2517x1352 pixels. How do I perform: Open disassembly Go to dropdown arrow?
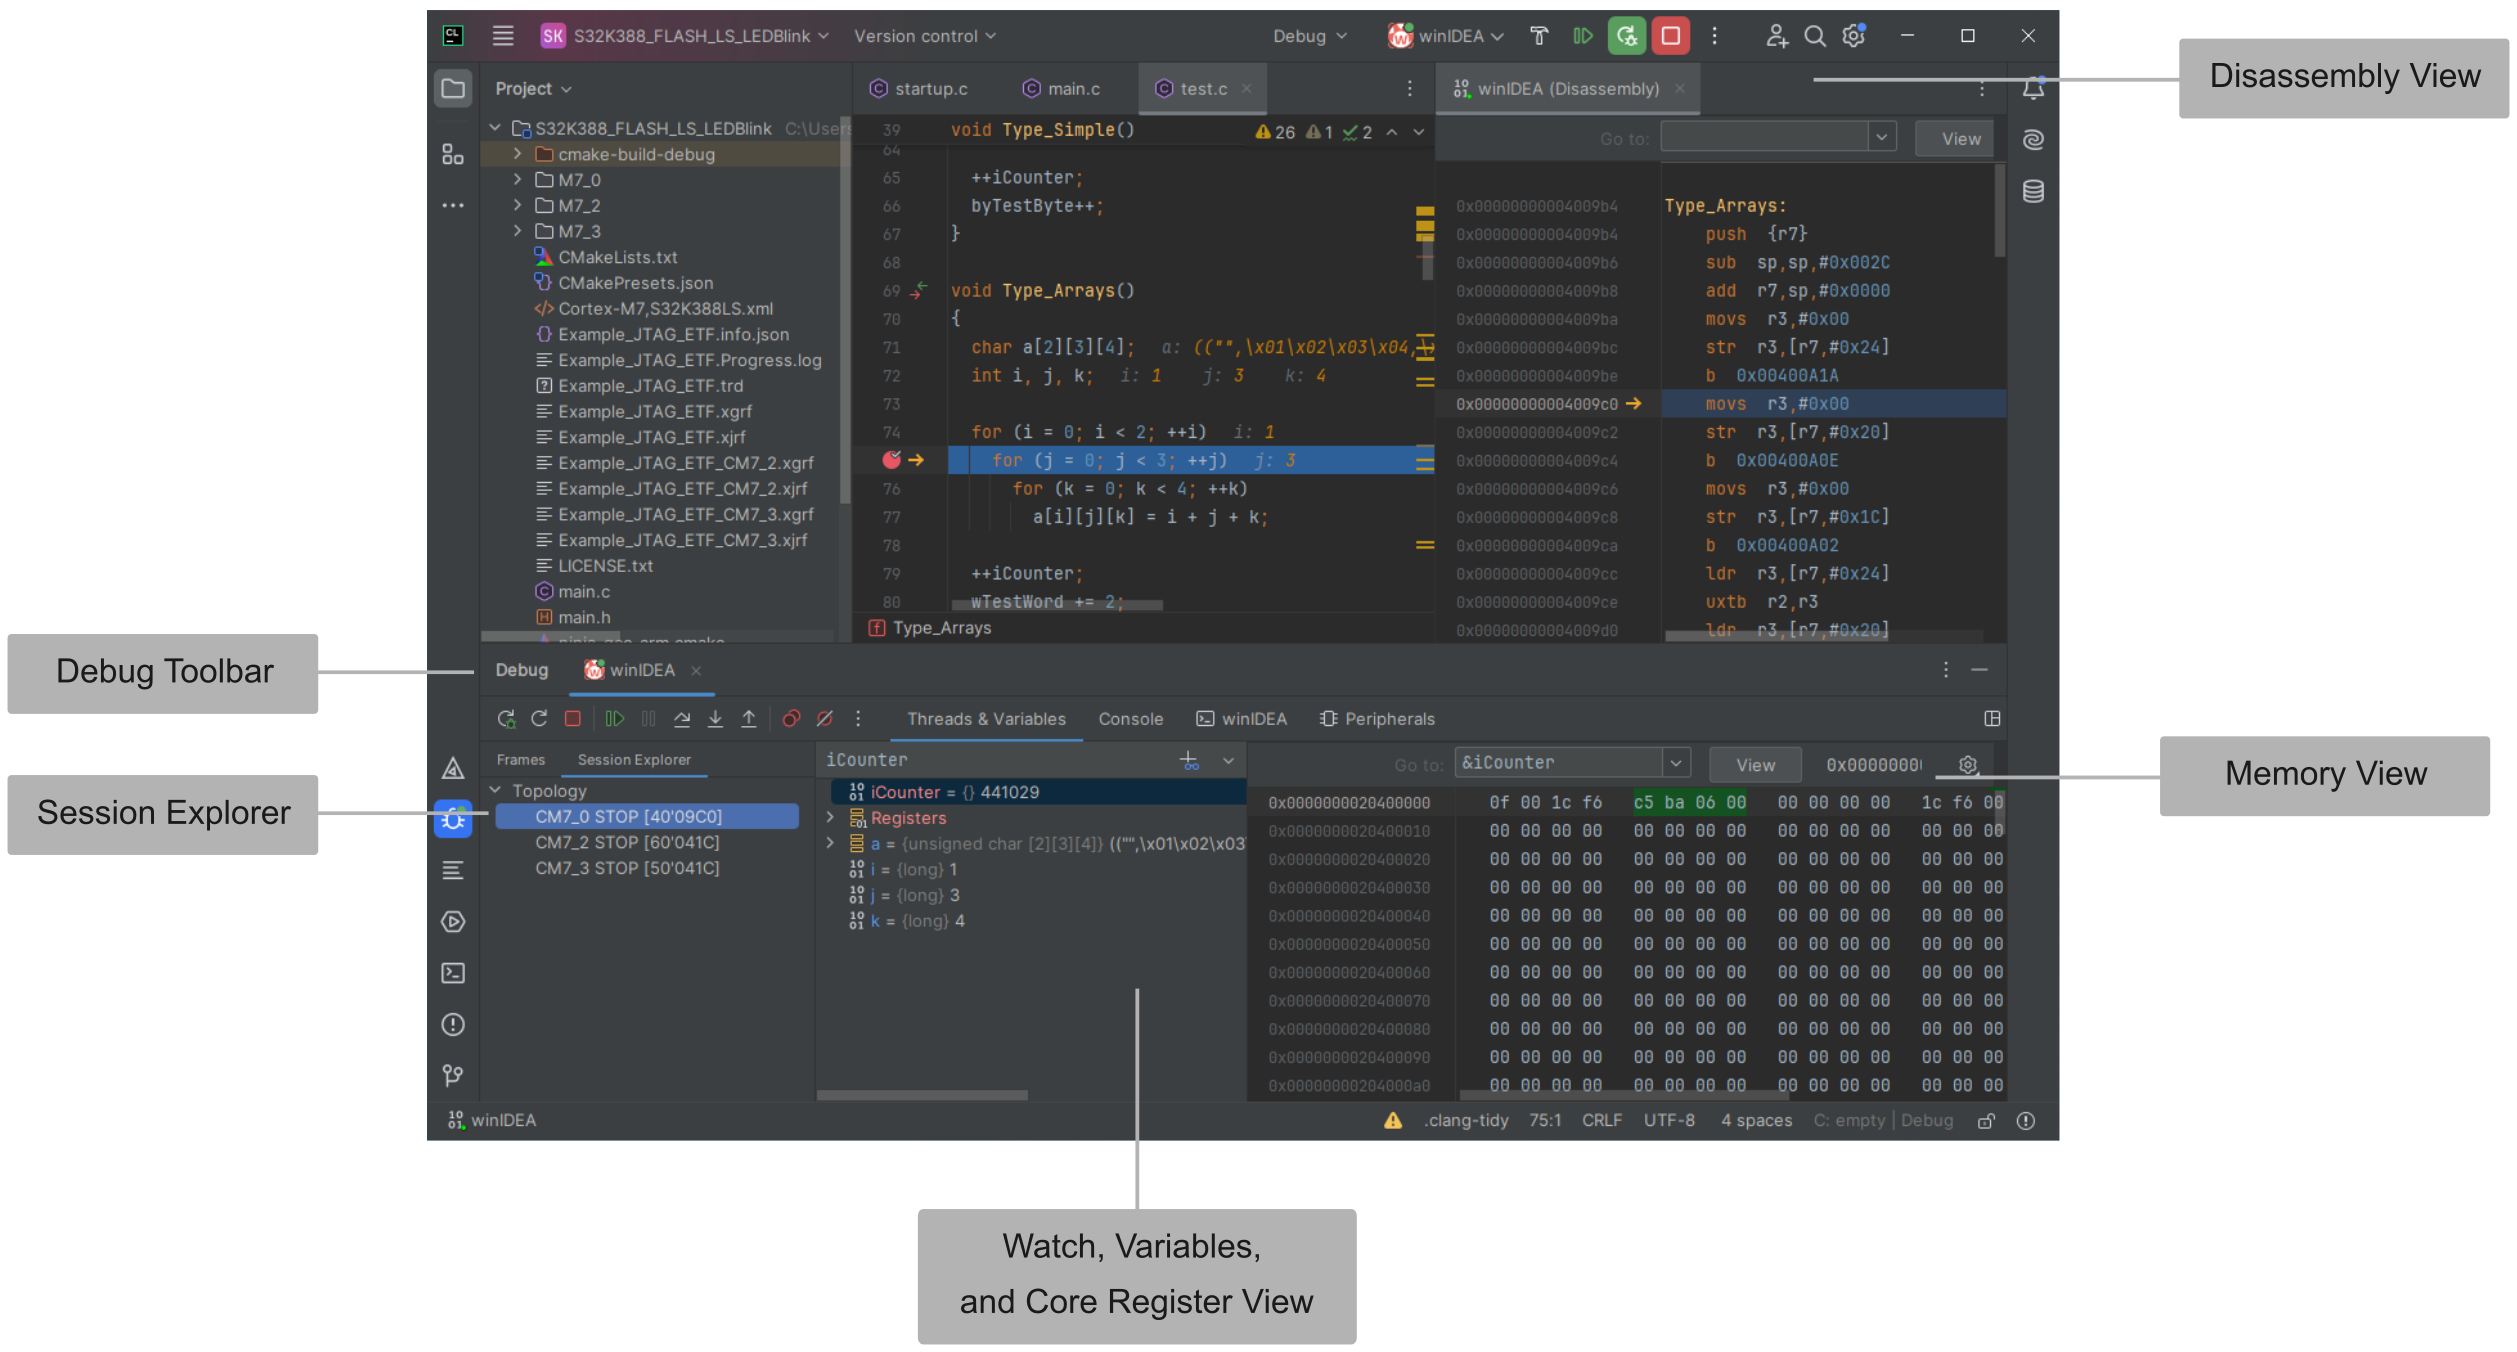[x=1882, y=137]
